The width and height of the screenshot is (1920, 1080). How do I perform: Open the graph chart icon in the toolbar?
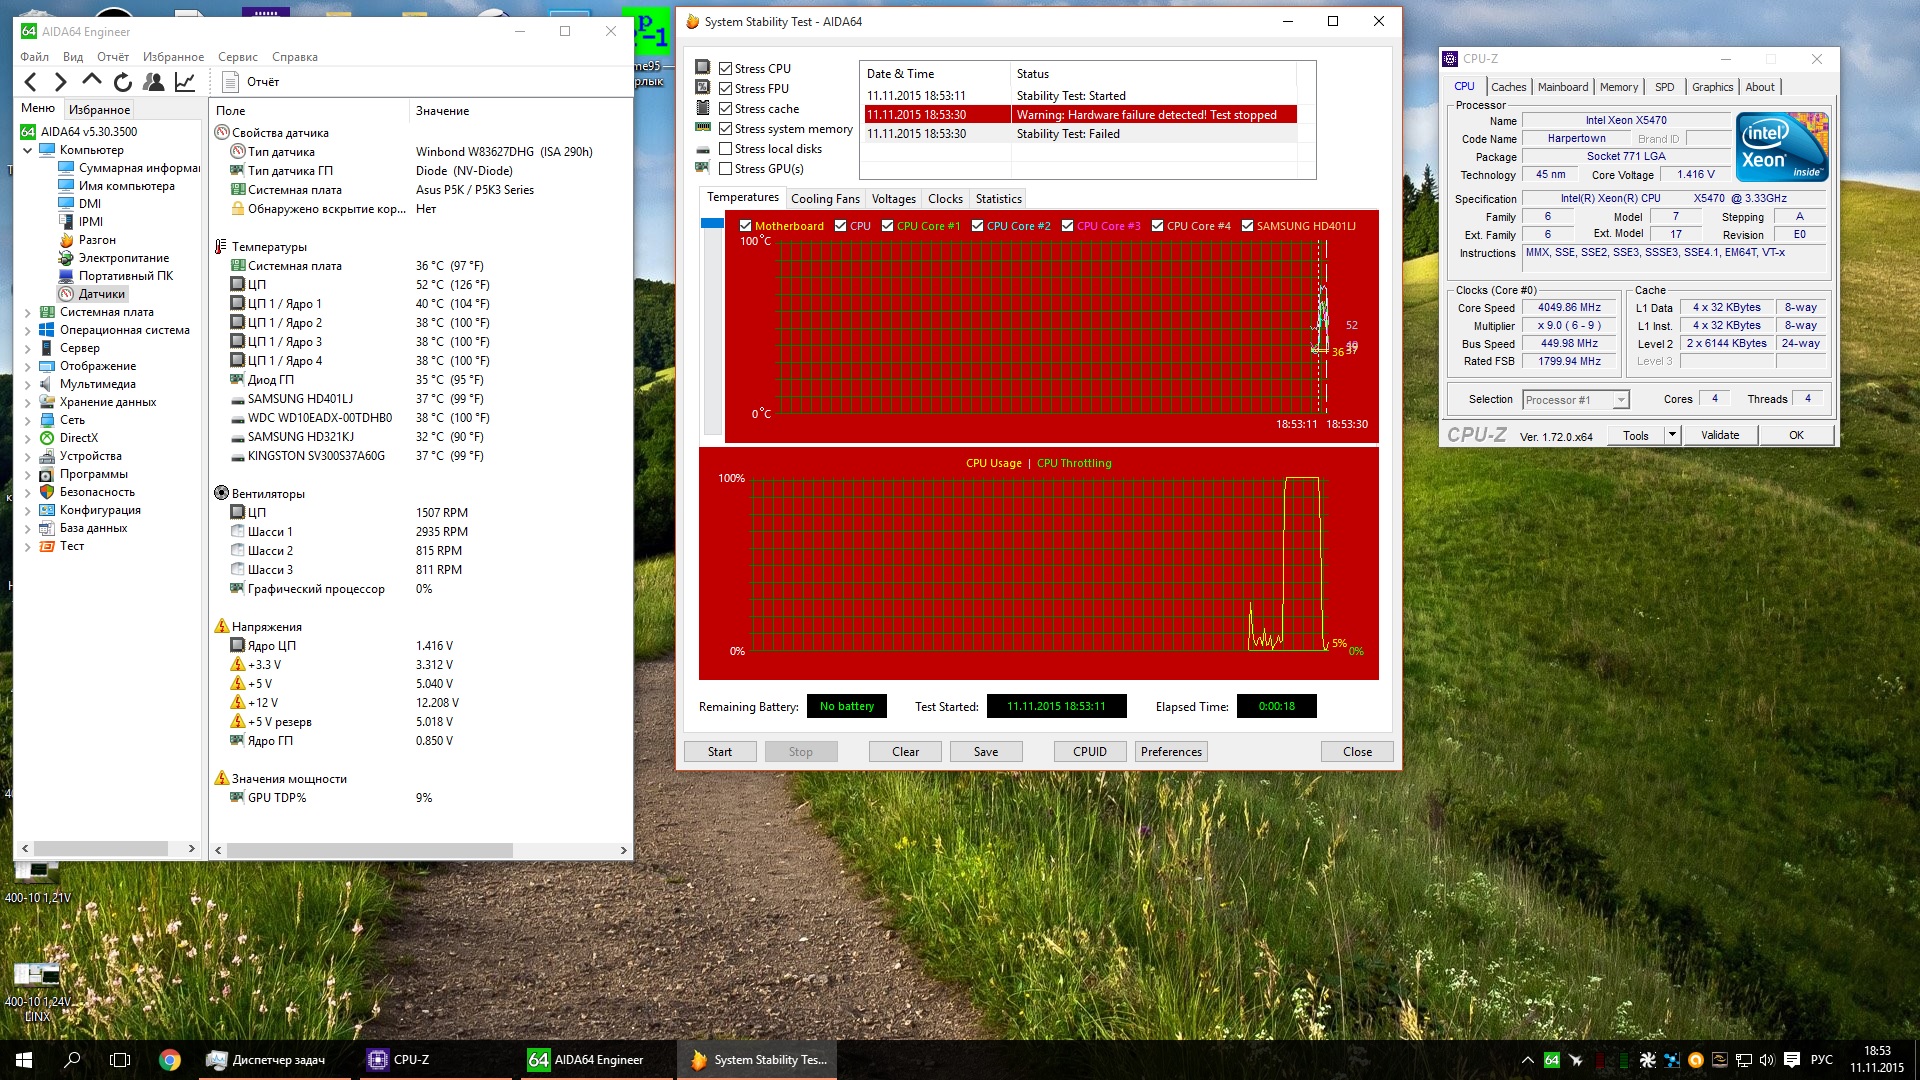coord(185,82)
